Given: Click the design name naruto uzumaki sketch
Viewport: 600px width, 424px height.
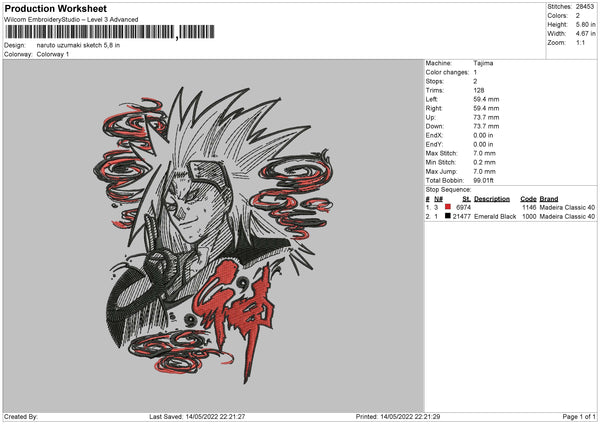Looking at the screenshot, I should (78, 45).
